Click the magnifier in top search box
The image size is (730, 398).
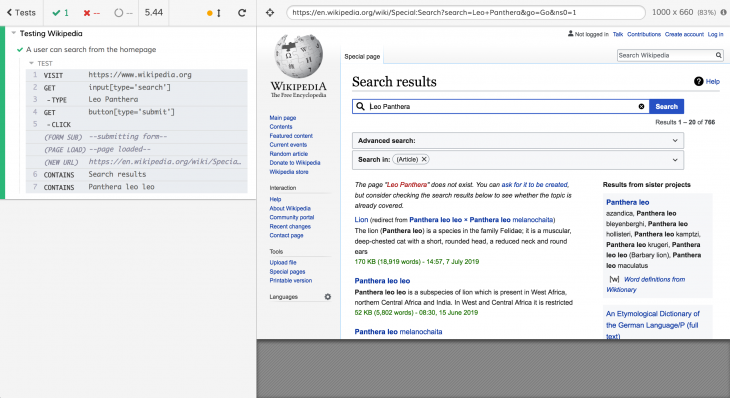[x=719, y=55]
